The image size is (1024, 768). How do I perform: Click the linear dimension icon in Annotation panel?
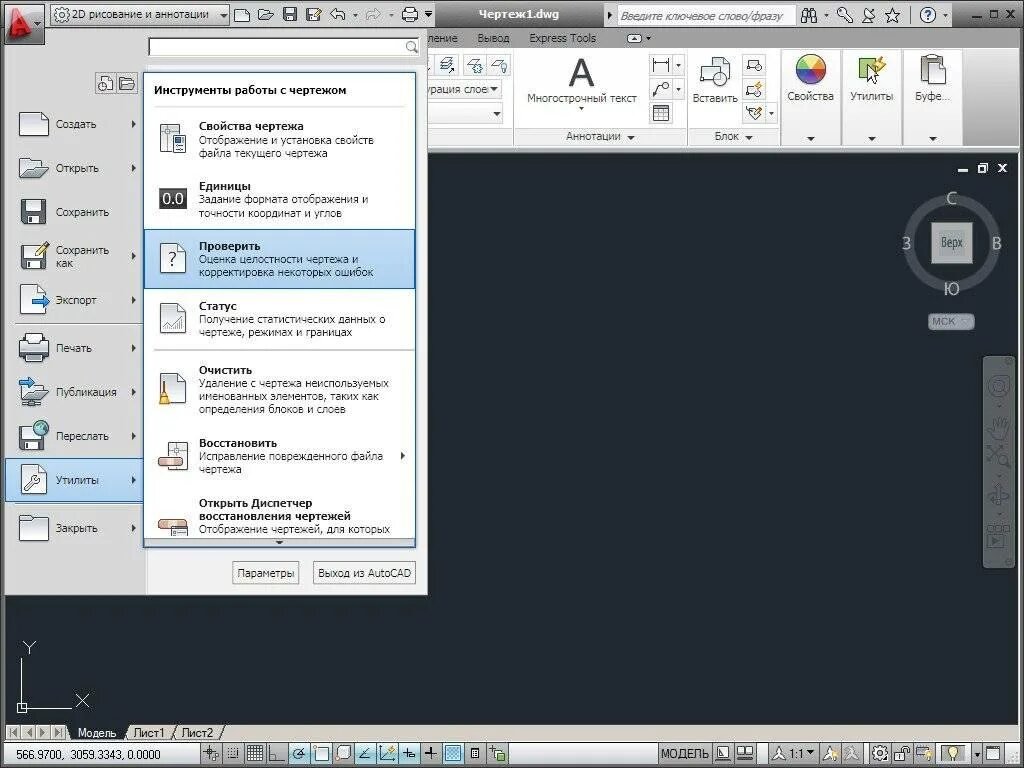(661, 65)
